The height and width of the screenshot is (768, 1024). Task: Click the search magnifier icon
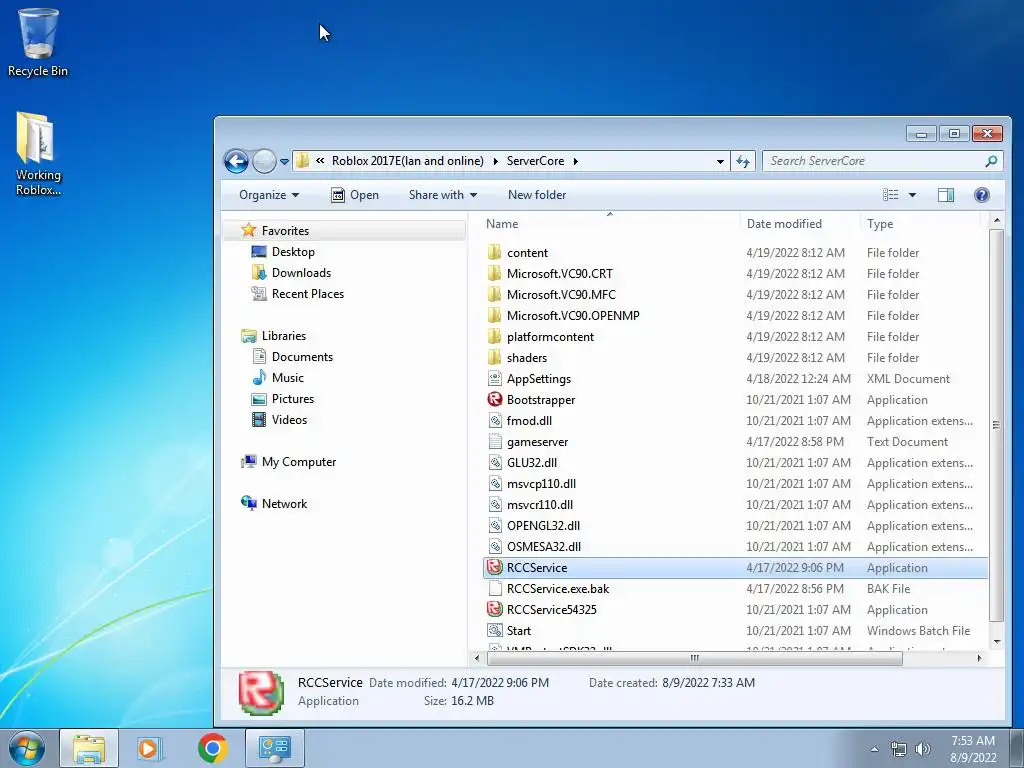coord(991,161)
